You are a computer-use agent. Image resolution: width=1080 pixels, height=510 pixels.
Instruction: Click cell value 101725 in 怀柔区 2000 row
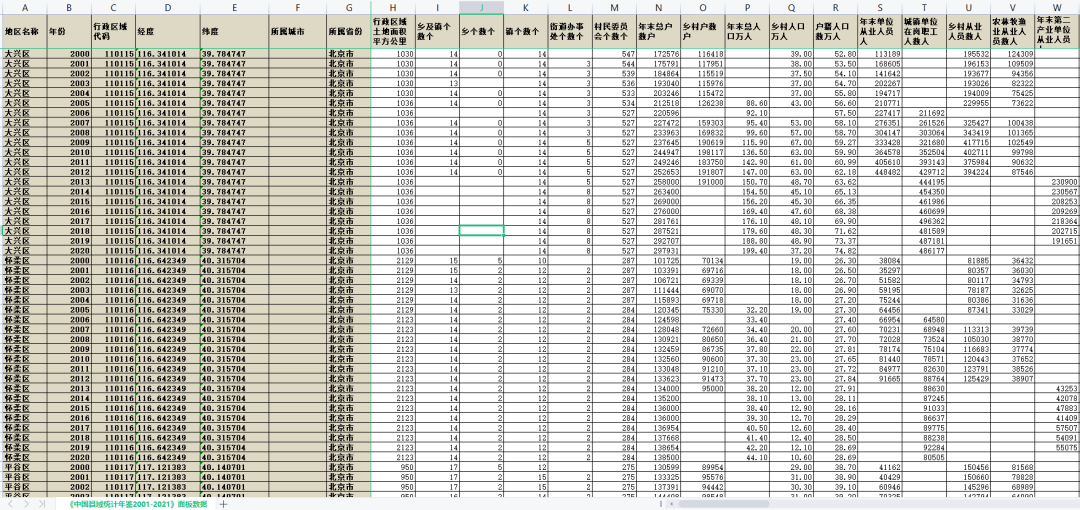[659, 260]
